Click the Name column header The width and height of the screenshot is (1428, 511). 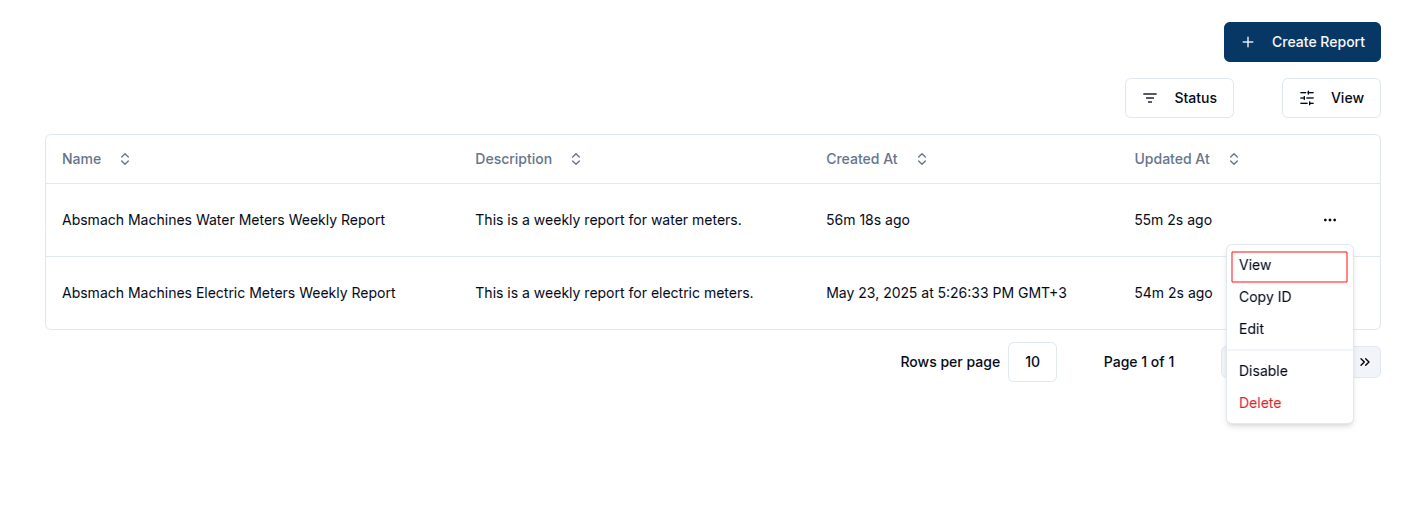(x=82, y=159)
